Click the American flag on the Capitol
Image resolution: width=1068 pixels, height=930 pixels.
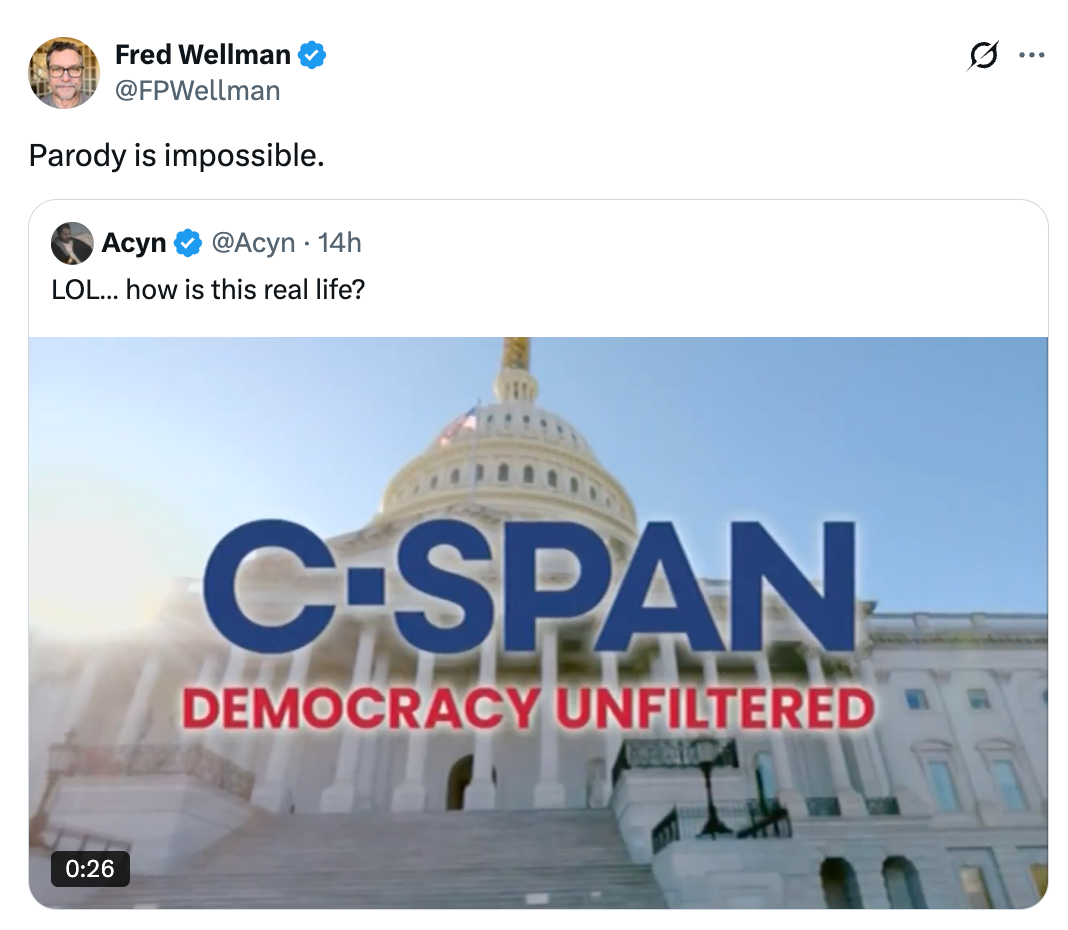coord(459,423)
